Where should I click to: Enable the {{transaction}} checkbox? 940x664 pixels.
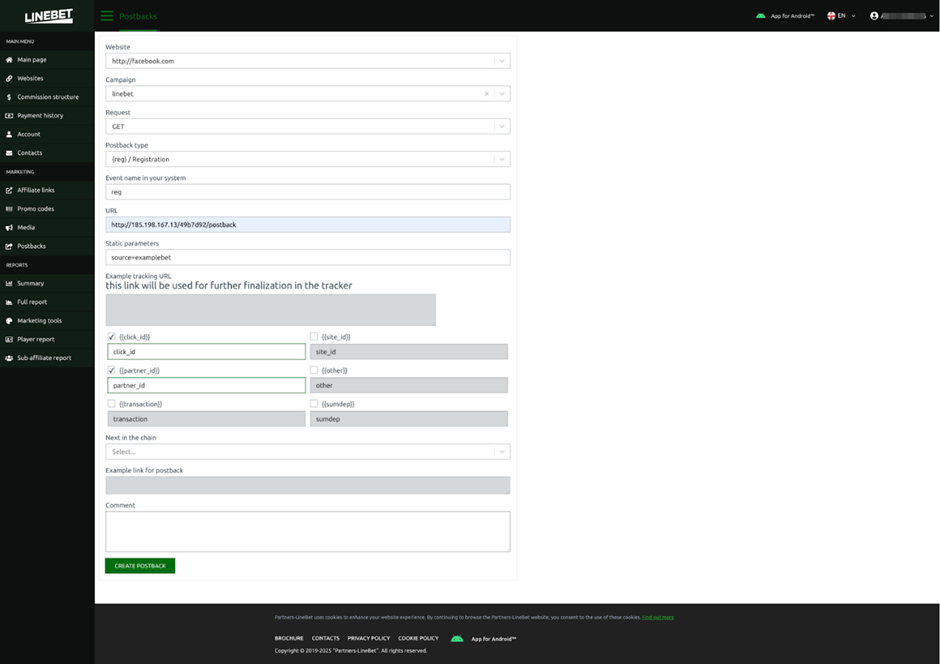(112, 403)
